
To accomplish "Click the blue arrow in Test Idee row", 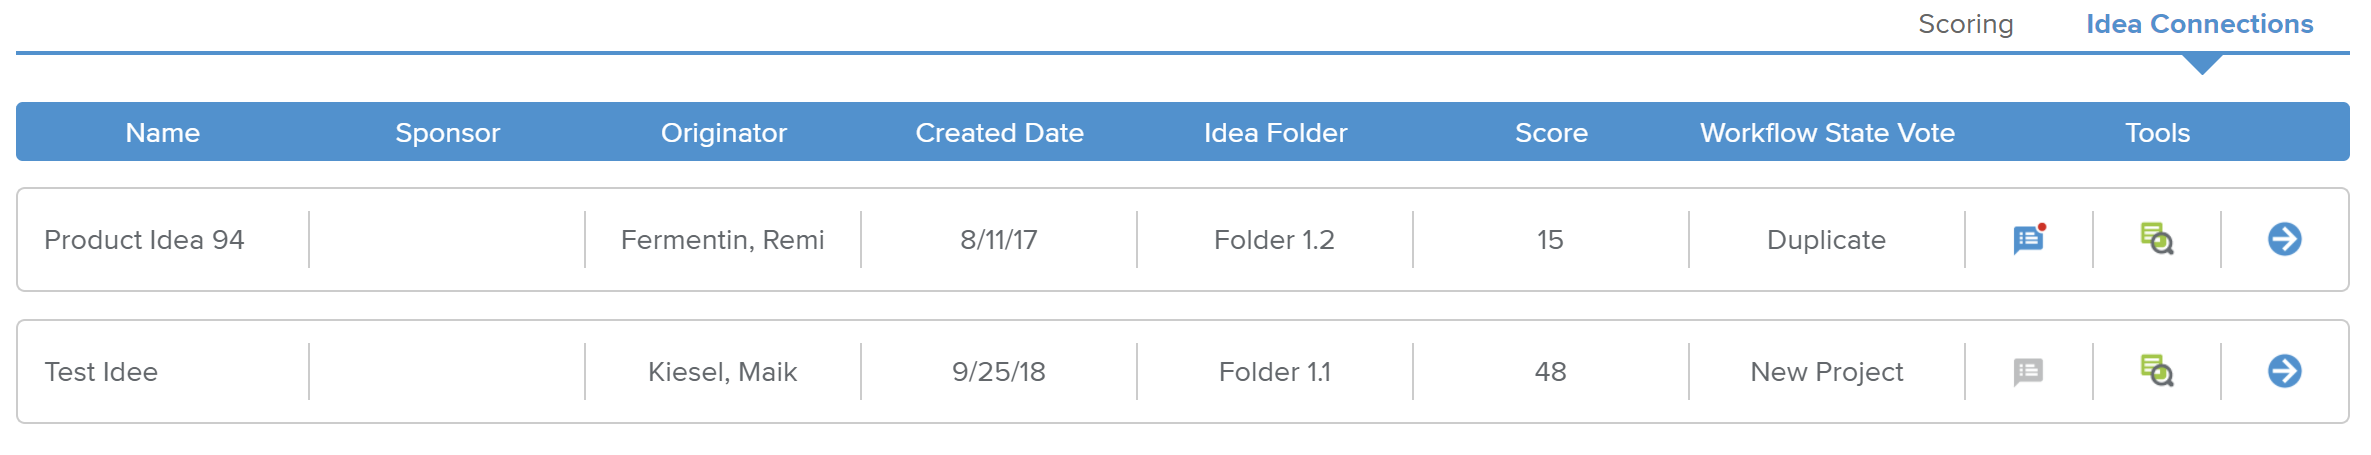I will pyautogui.click(x=2284, y=372).
